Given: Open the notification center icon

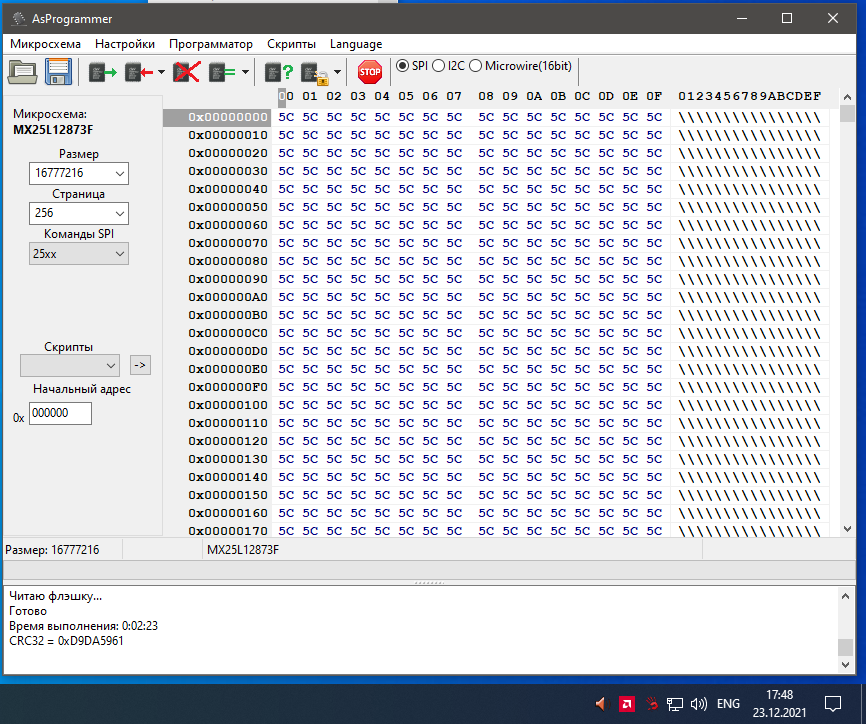Looking at the screenshot, I should click(832, 704).
